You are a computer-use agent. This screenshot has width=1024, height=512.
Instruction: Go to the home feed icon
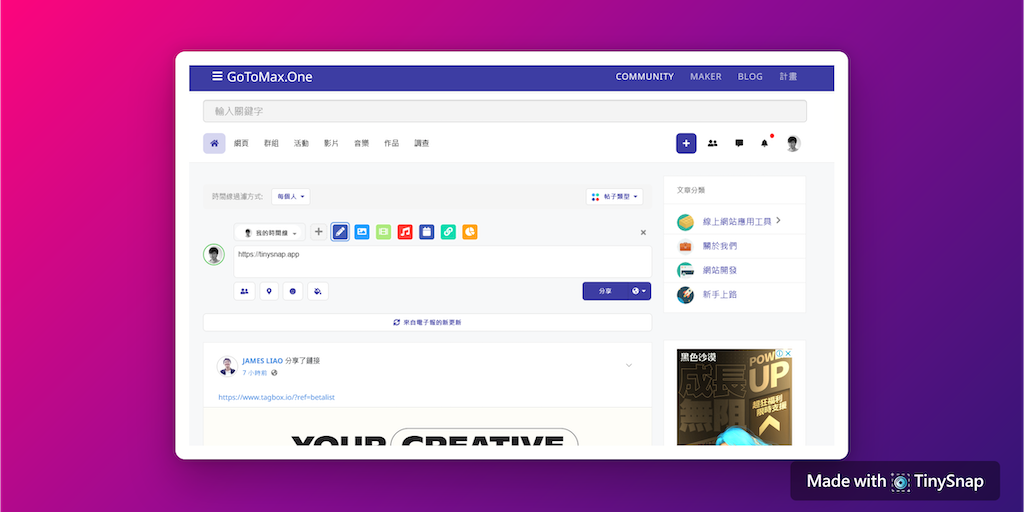(x=214, y=143)
